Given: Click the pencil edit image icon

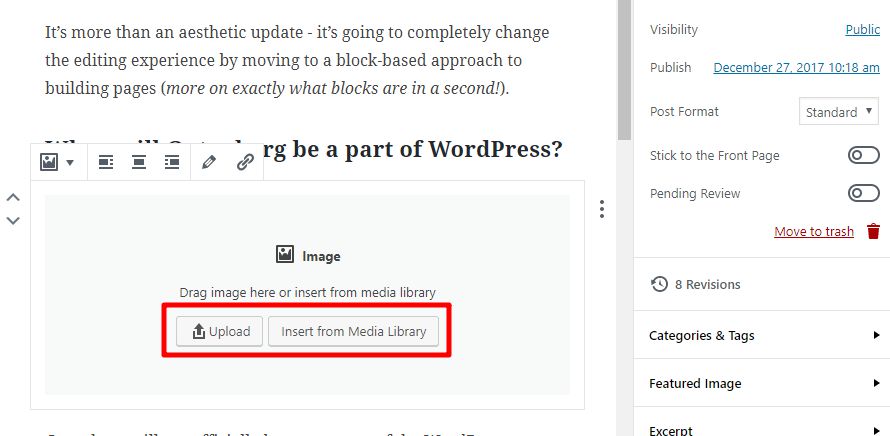Looking at the screenshot, I should pyautogui.click(x=209, y=163).
